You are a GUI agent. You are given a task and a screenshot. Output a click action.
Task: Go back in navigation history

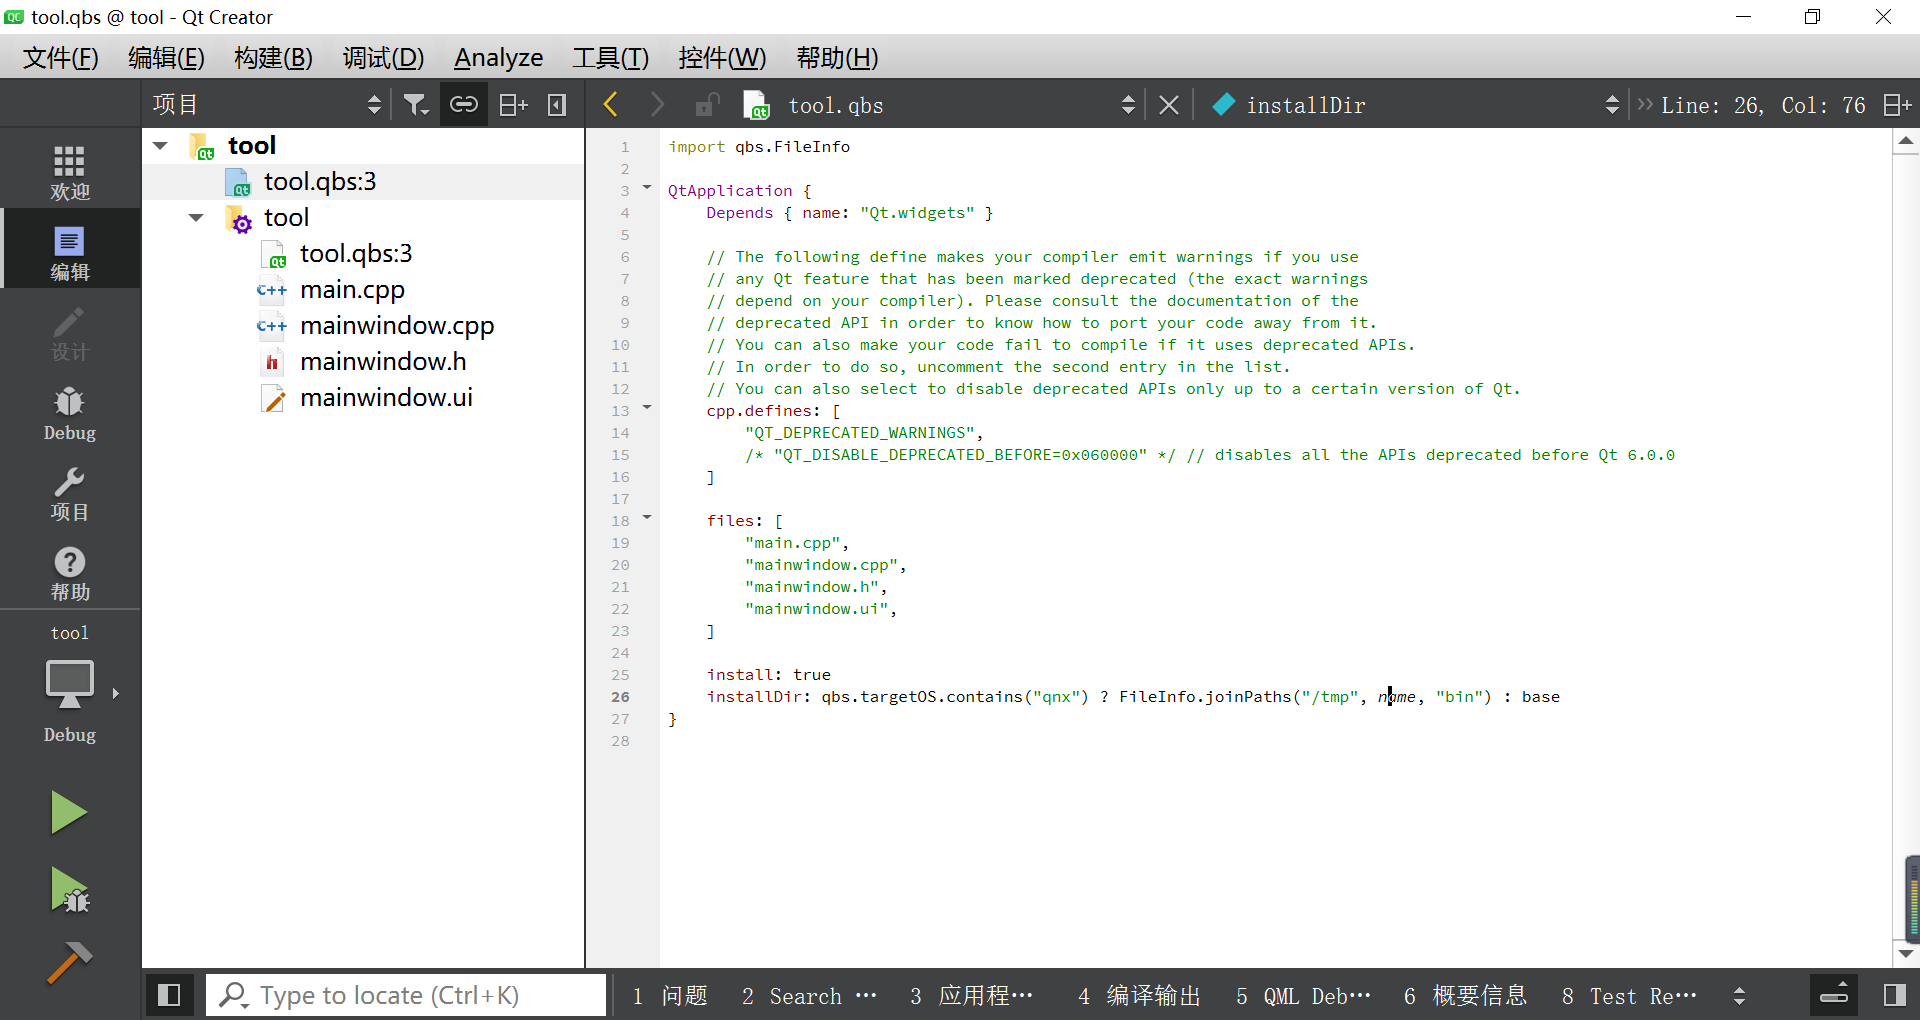[611, 105]
